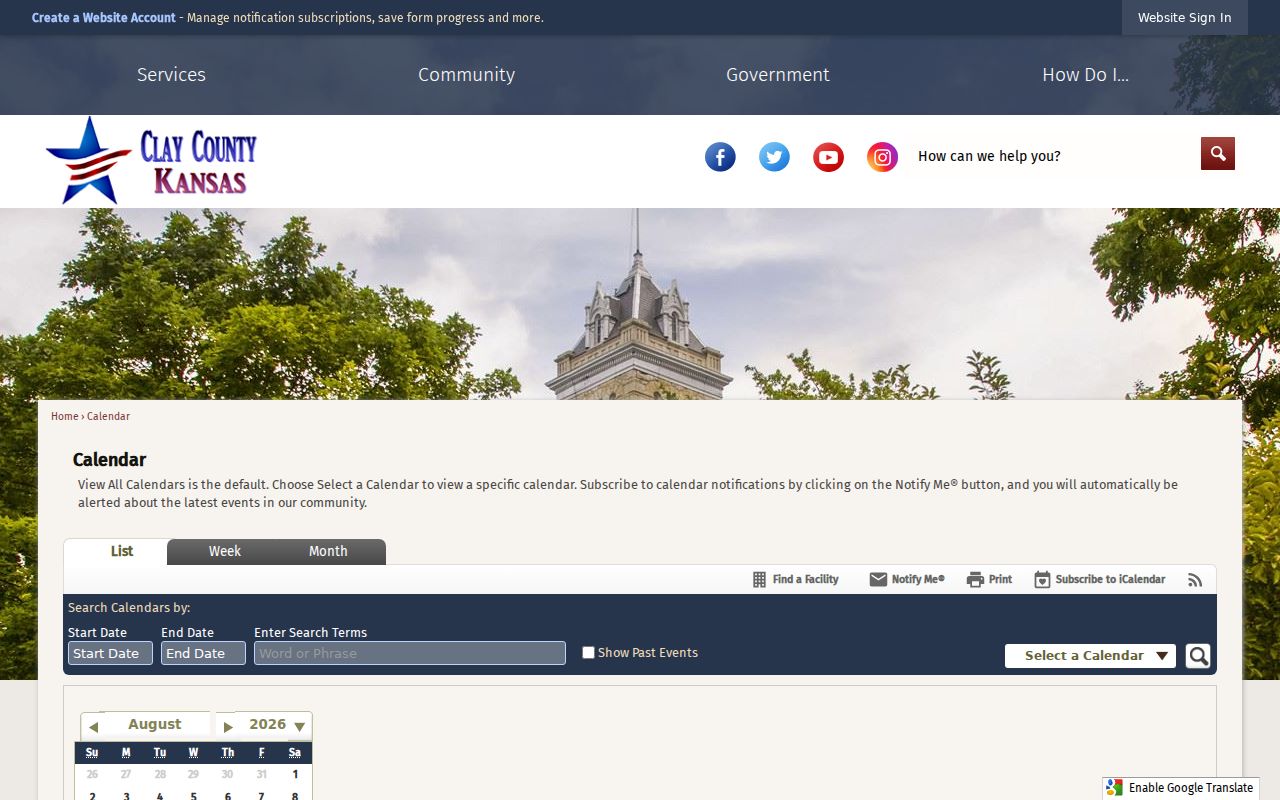
Task: Open the Twitter social icon
Action: coord(774,157)
